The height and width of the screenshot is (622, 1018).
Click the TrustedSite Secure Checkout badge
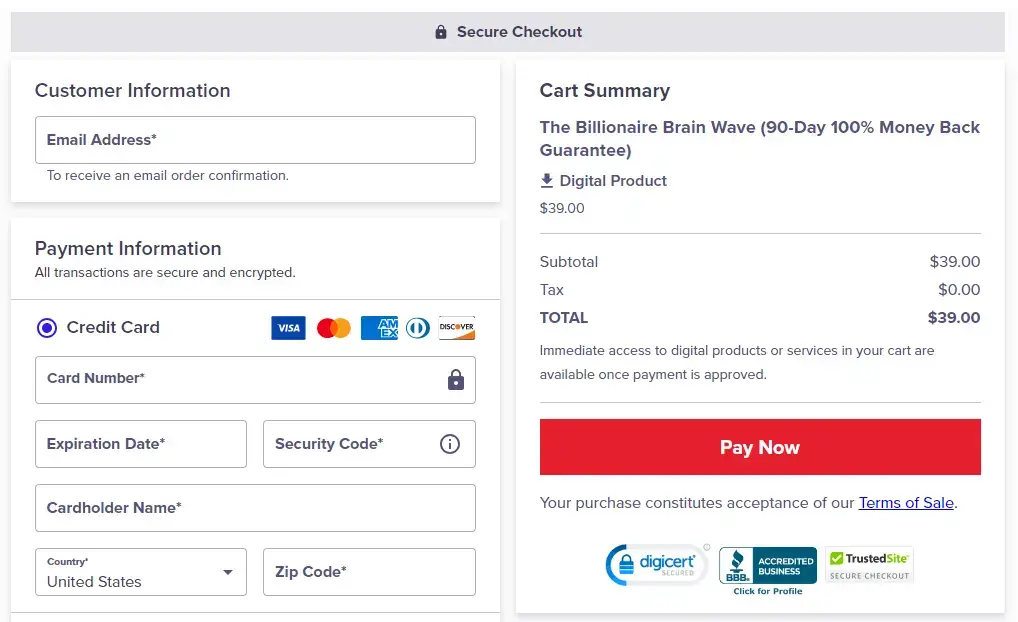point(868,563)
